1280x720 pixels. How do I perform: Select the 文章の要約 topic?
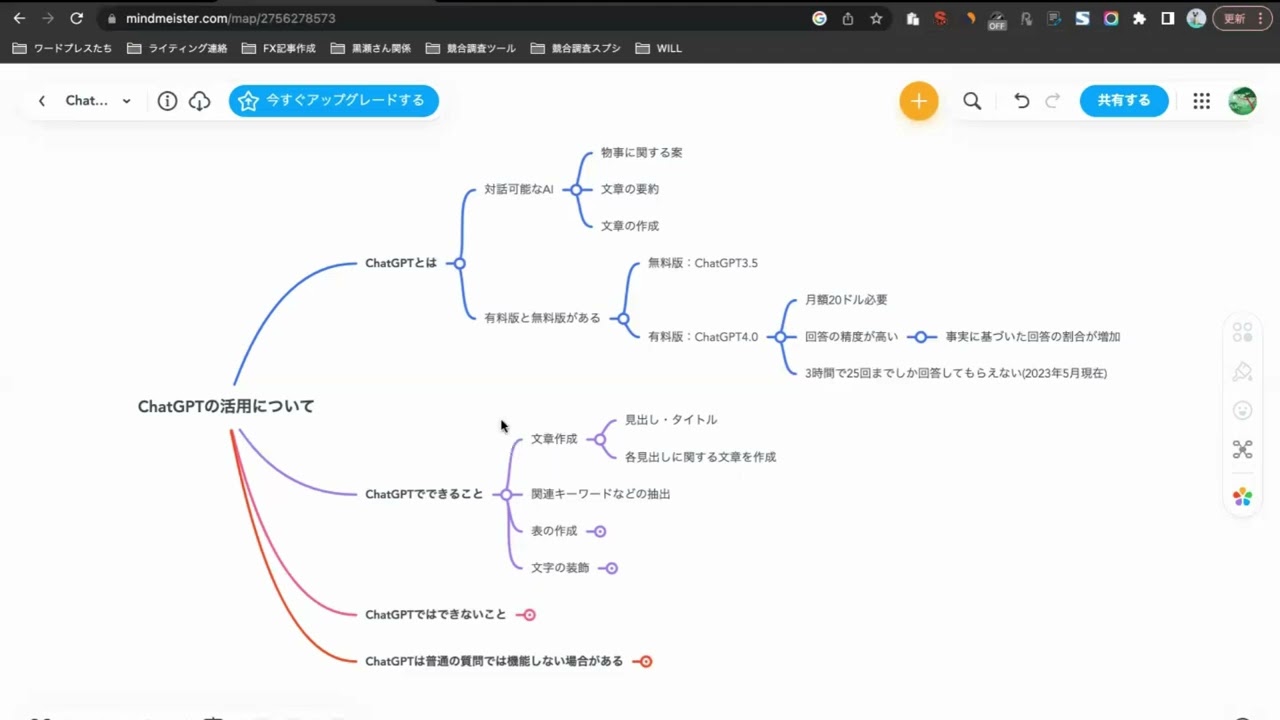click(630, 189)
